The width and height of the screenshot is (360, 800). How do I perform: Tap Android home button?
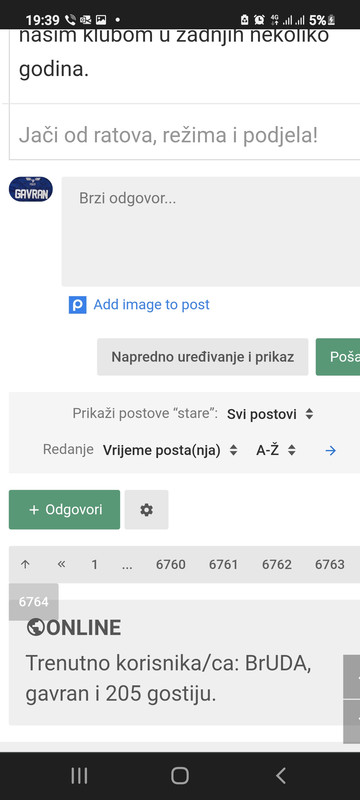[180, 776]
